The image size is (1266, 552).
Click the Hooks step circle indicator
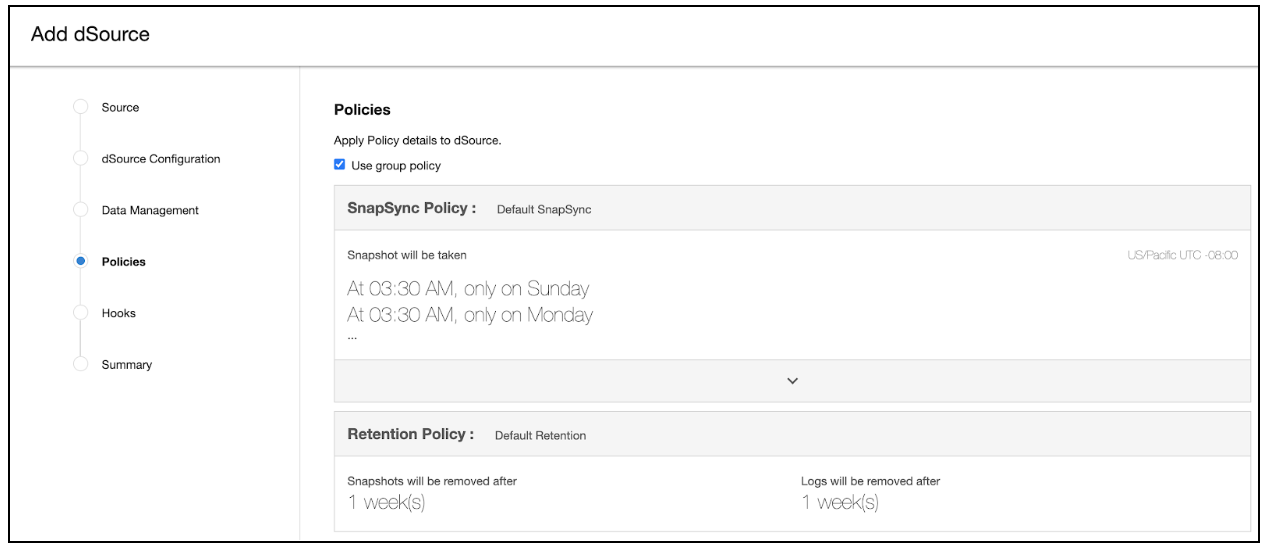pyautogui.click(x=81, y=314)
